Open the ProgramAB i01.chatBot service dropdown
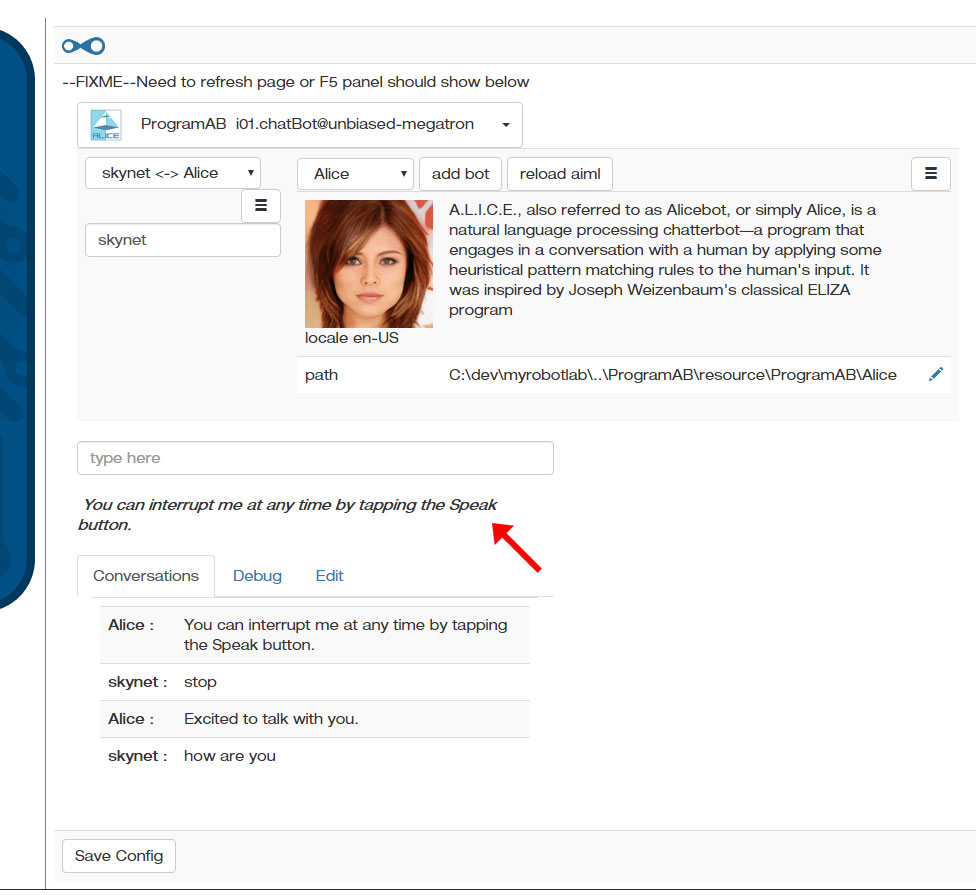This screenshot has width=976, height=895. tap(299, 125)
